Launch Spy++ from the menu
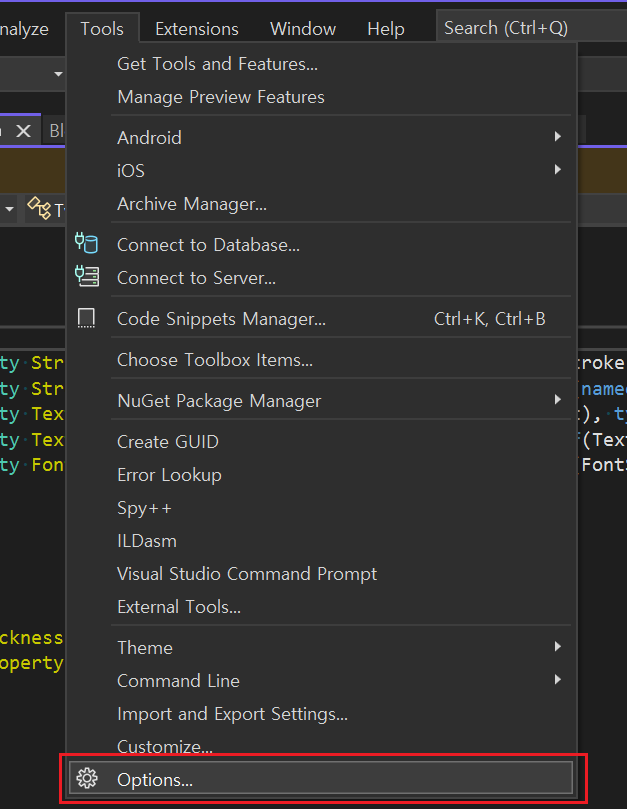 (320, 508)
